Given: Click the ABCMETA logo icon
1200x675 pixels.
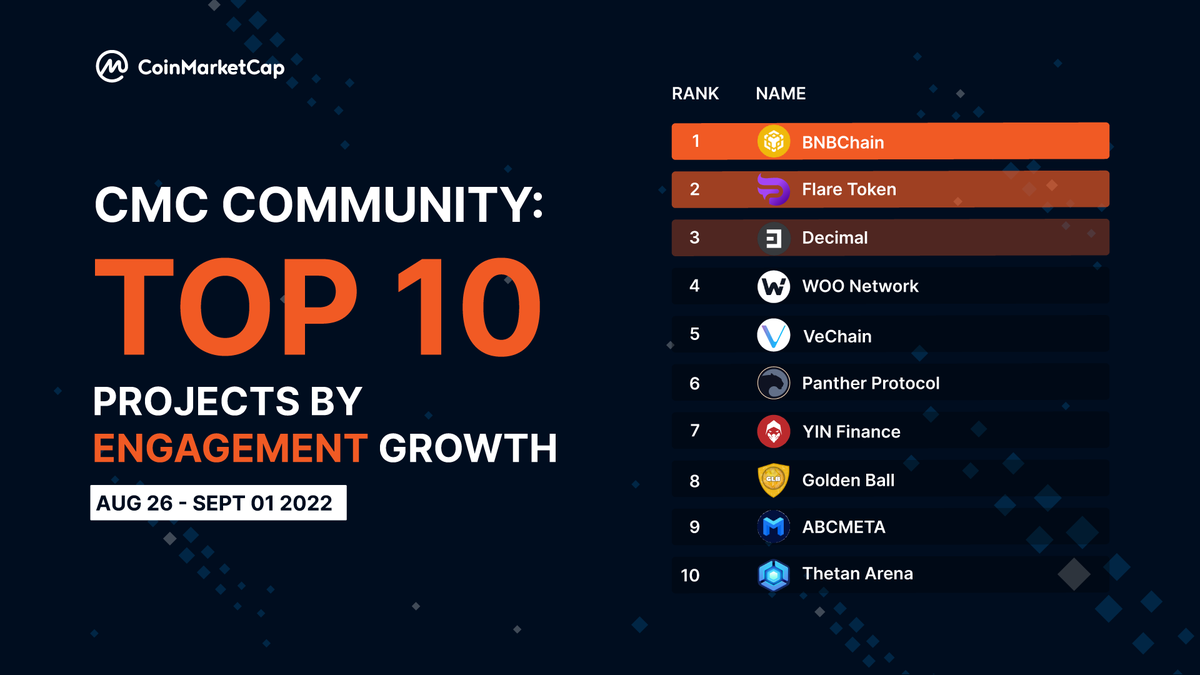Looking at the screenshot, I should click(x=774, y=527).
